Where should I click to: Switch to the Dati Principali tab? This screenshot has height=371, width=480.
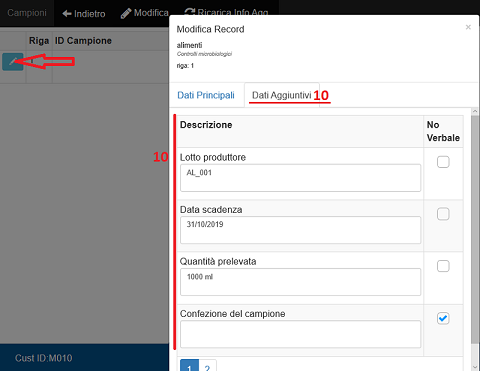point(206,95)
